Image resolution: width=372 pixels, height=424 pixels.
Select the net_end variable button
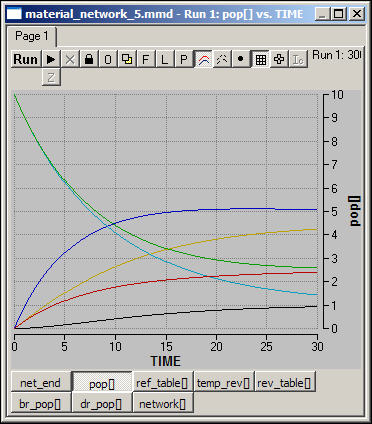(41, 383)
